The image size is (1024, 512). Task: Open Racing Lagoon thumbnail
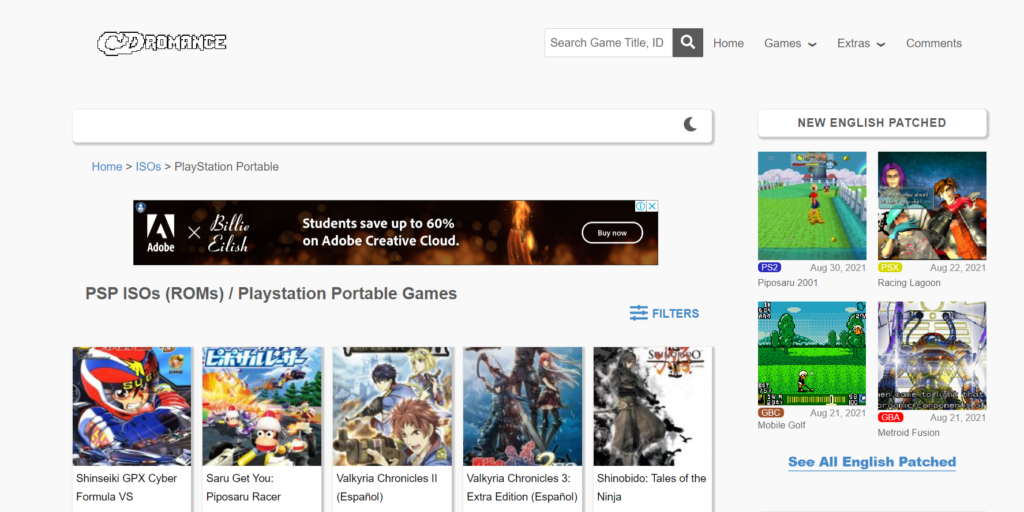[932, 206]
